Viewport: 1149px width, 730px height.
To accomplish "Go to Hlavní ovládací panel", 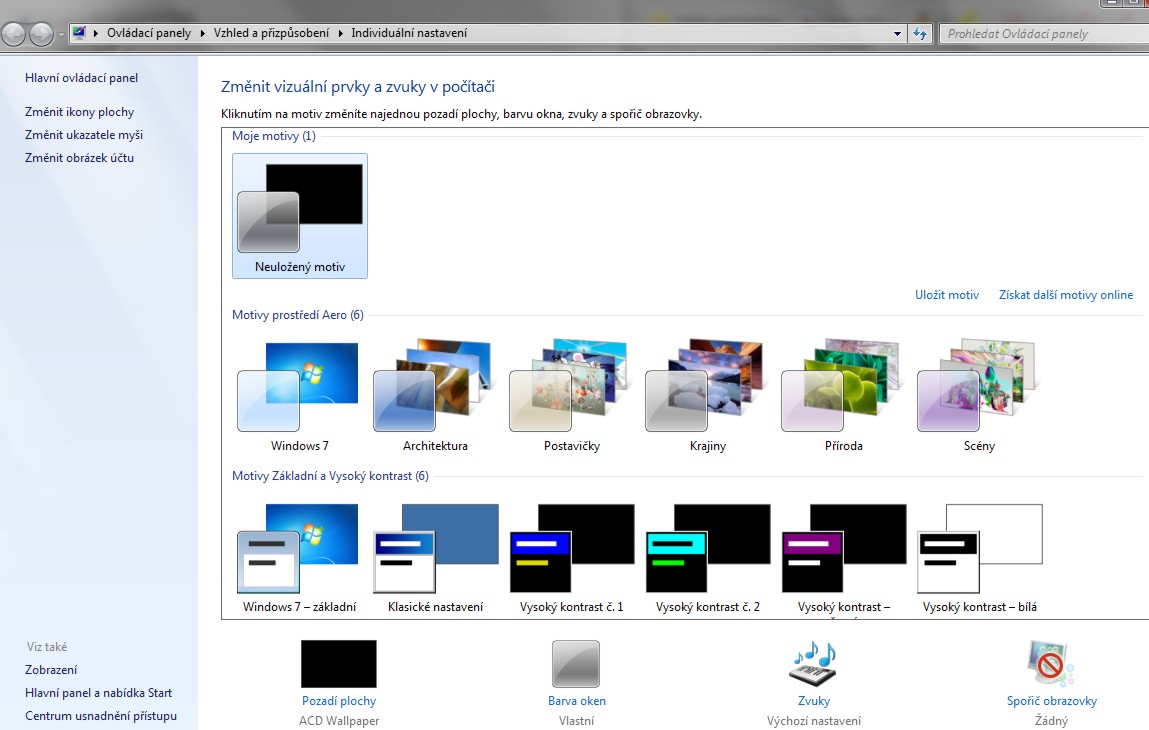I will (81, 78).
